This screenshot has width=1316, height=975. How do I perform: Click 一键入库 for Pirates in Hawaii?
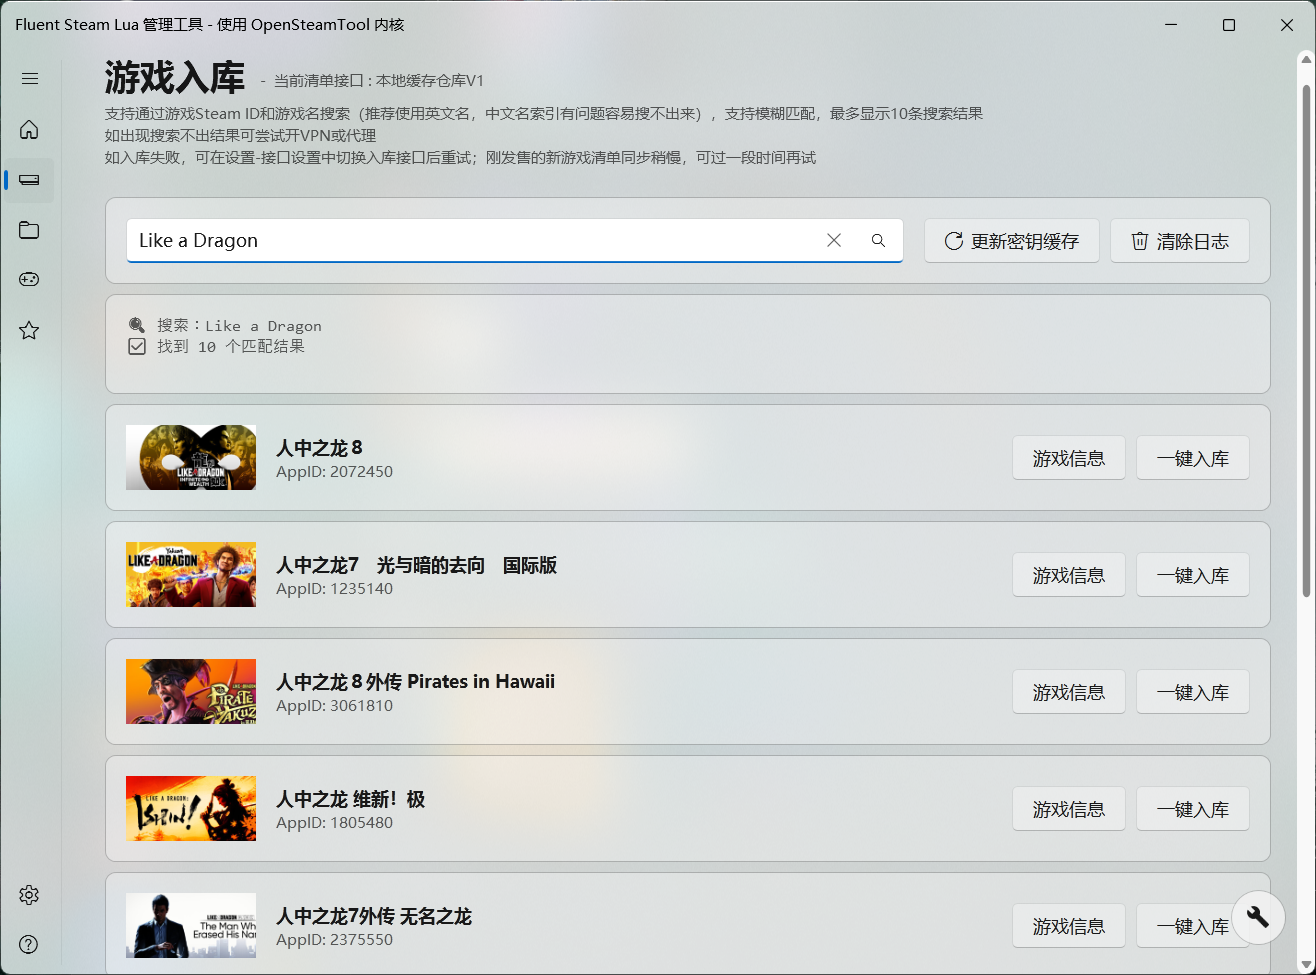point(1193,692)
